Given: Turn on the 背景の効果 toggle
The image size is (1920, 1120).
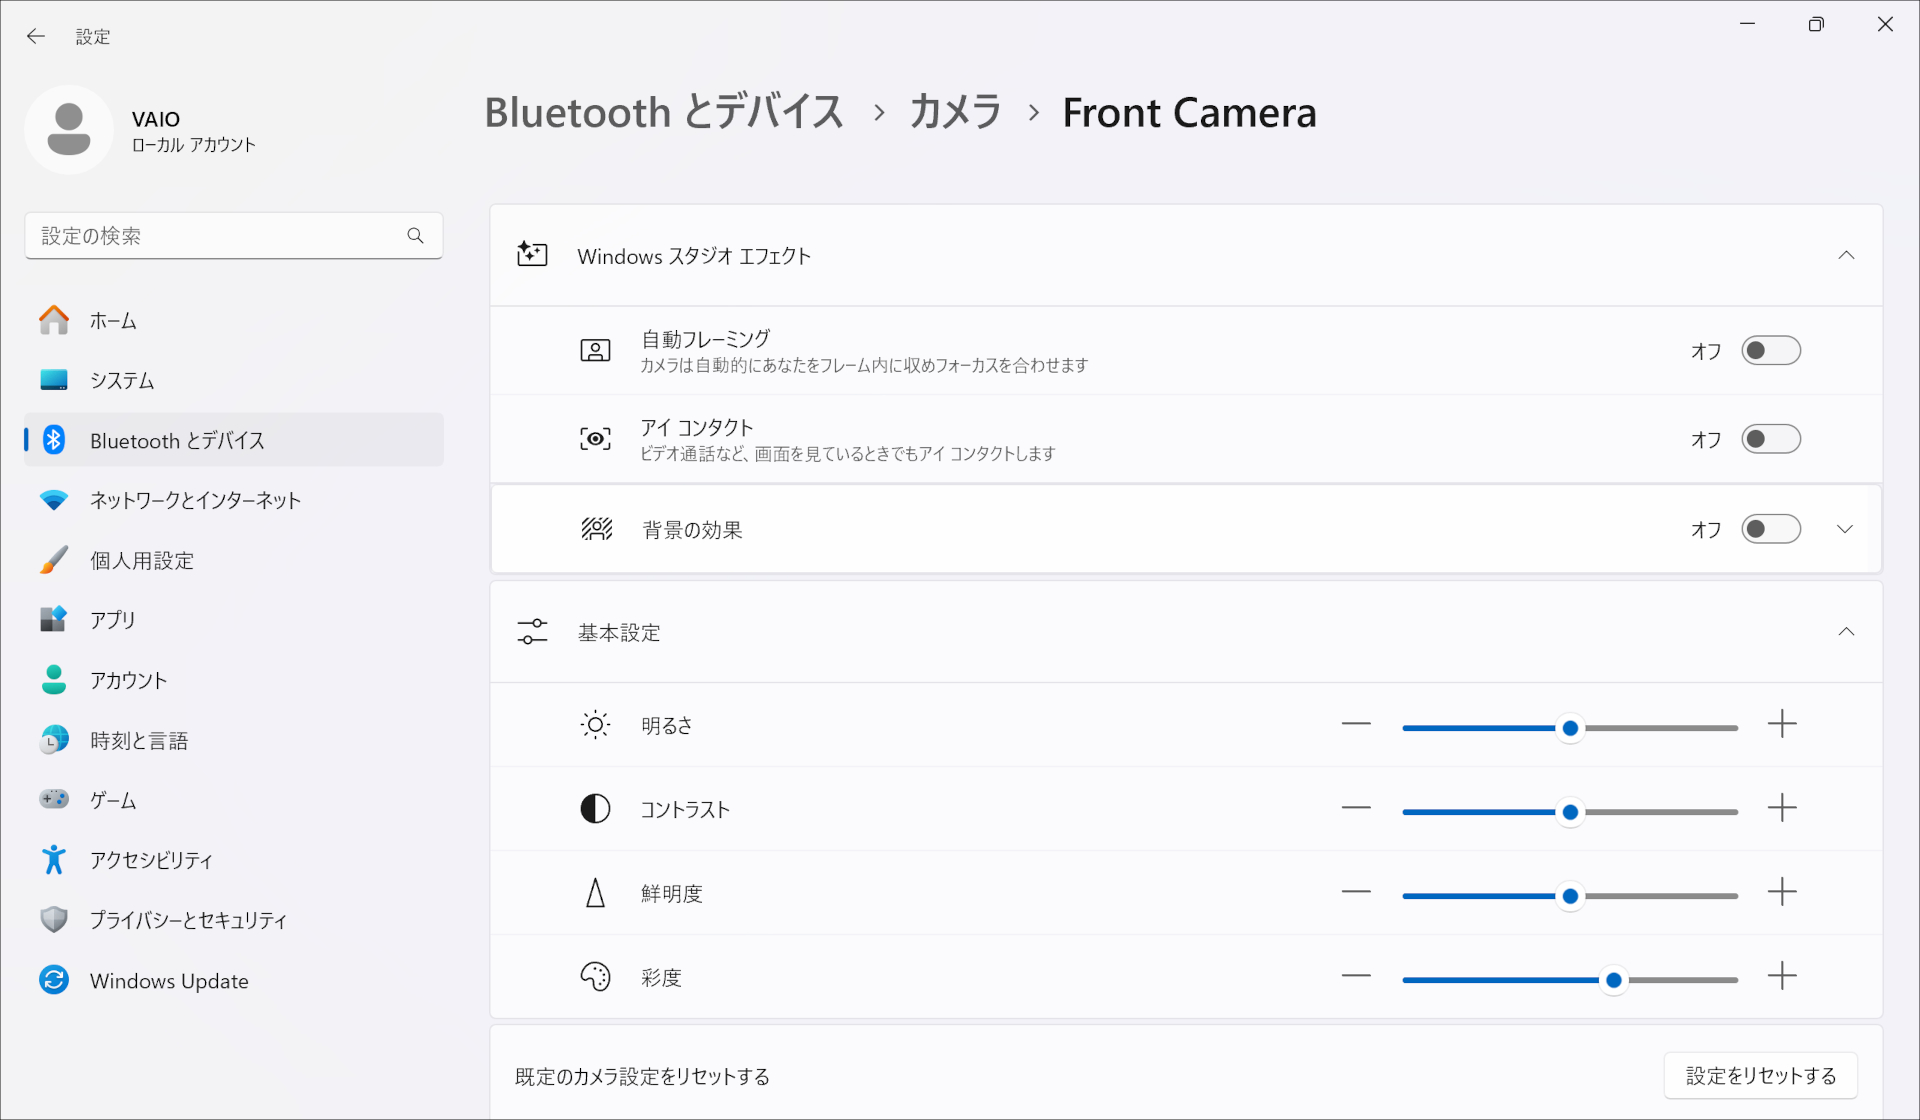Looking at the screenshot, I should pyautogui.click(x=1770, y=529).
